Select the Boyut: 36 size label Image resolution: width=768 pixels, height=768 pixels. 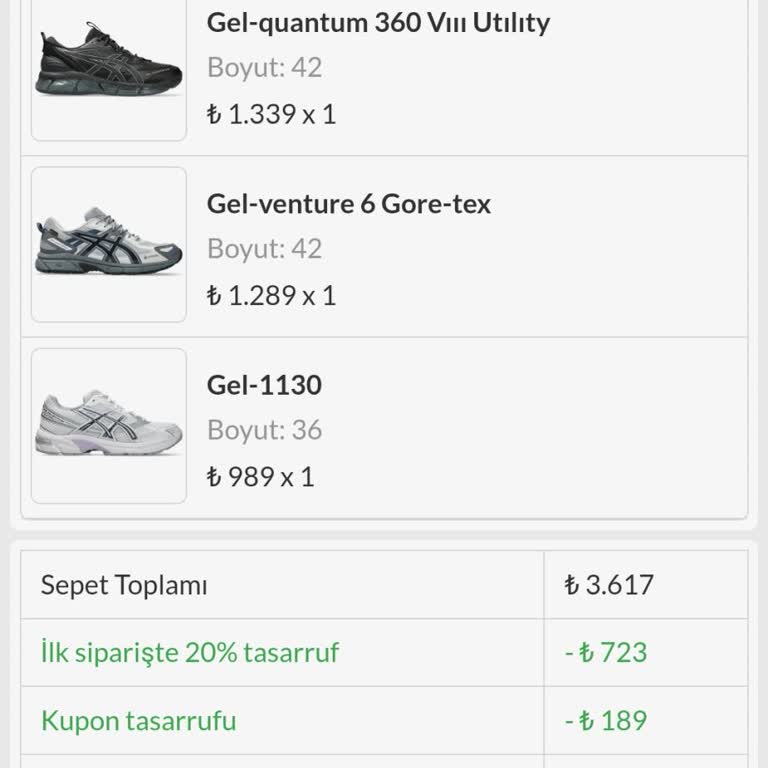264,430
